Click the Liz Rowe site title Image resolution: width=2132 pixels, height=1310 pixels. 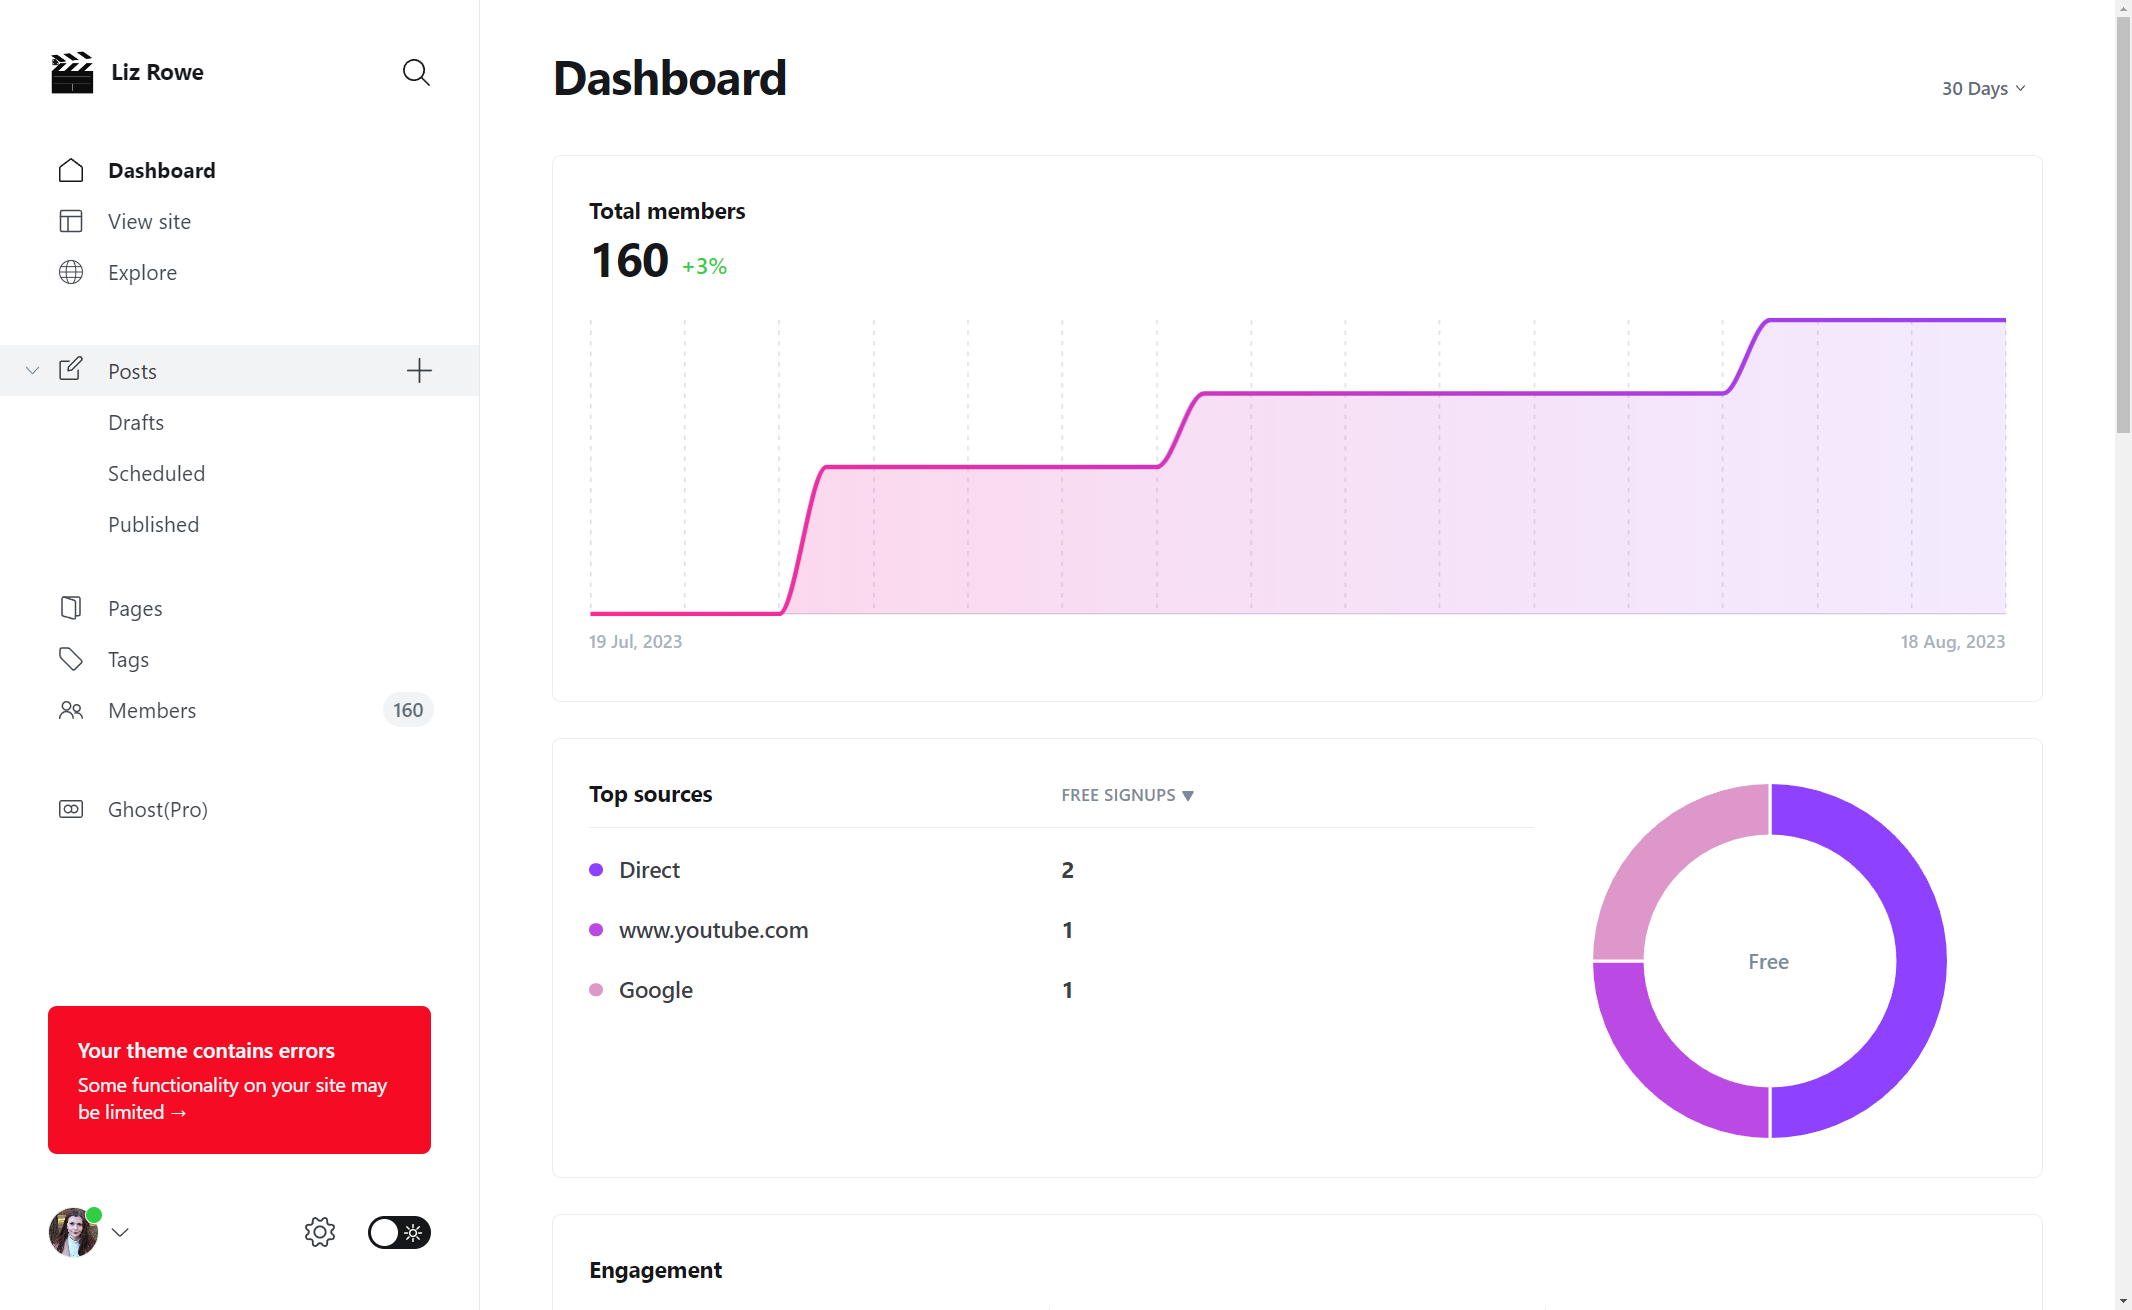click(x=157, y=72)
